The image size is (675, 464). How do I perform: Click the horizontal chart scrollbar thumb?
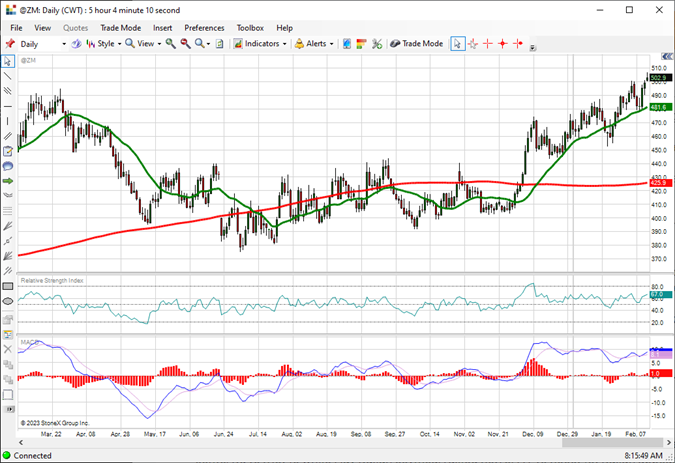click(x=612, y=442)
